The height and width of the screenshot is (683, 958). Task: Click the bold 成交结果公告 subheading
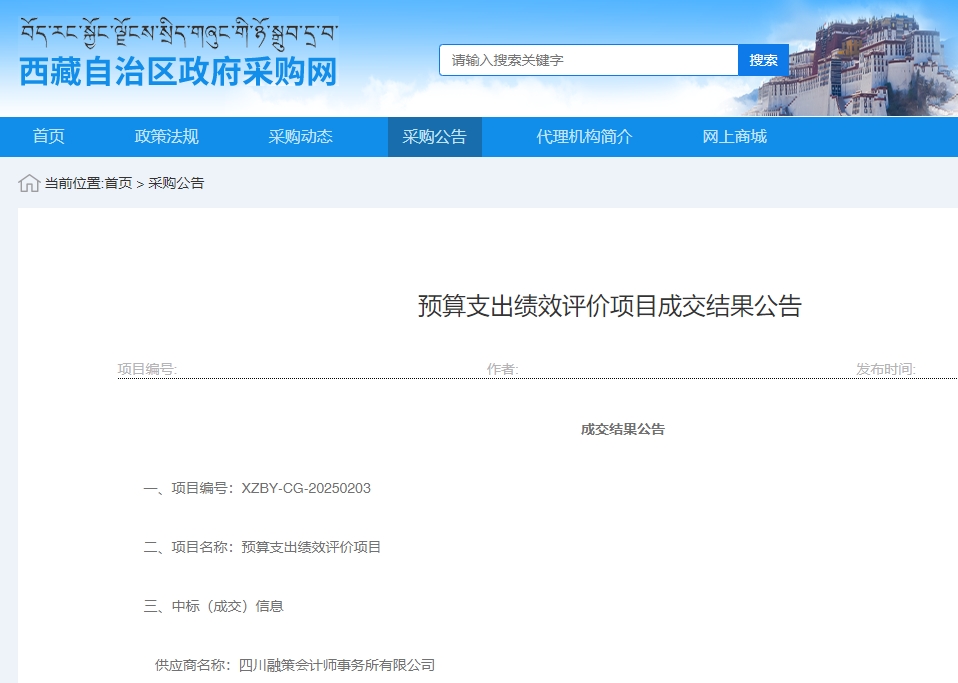point(622,429)
